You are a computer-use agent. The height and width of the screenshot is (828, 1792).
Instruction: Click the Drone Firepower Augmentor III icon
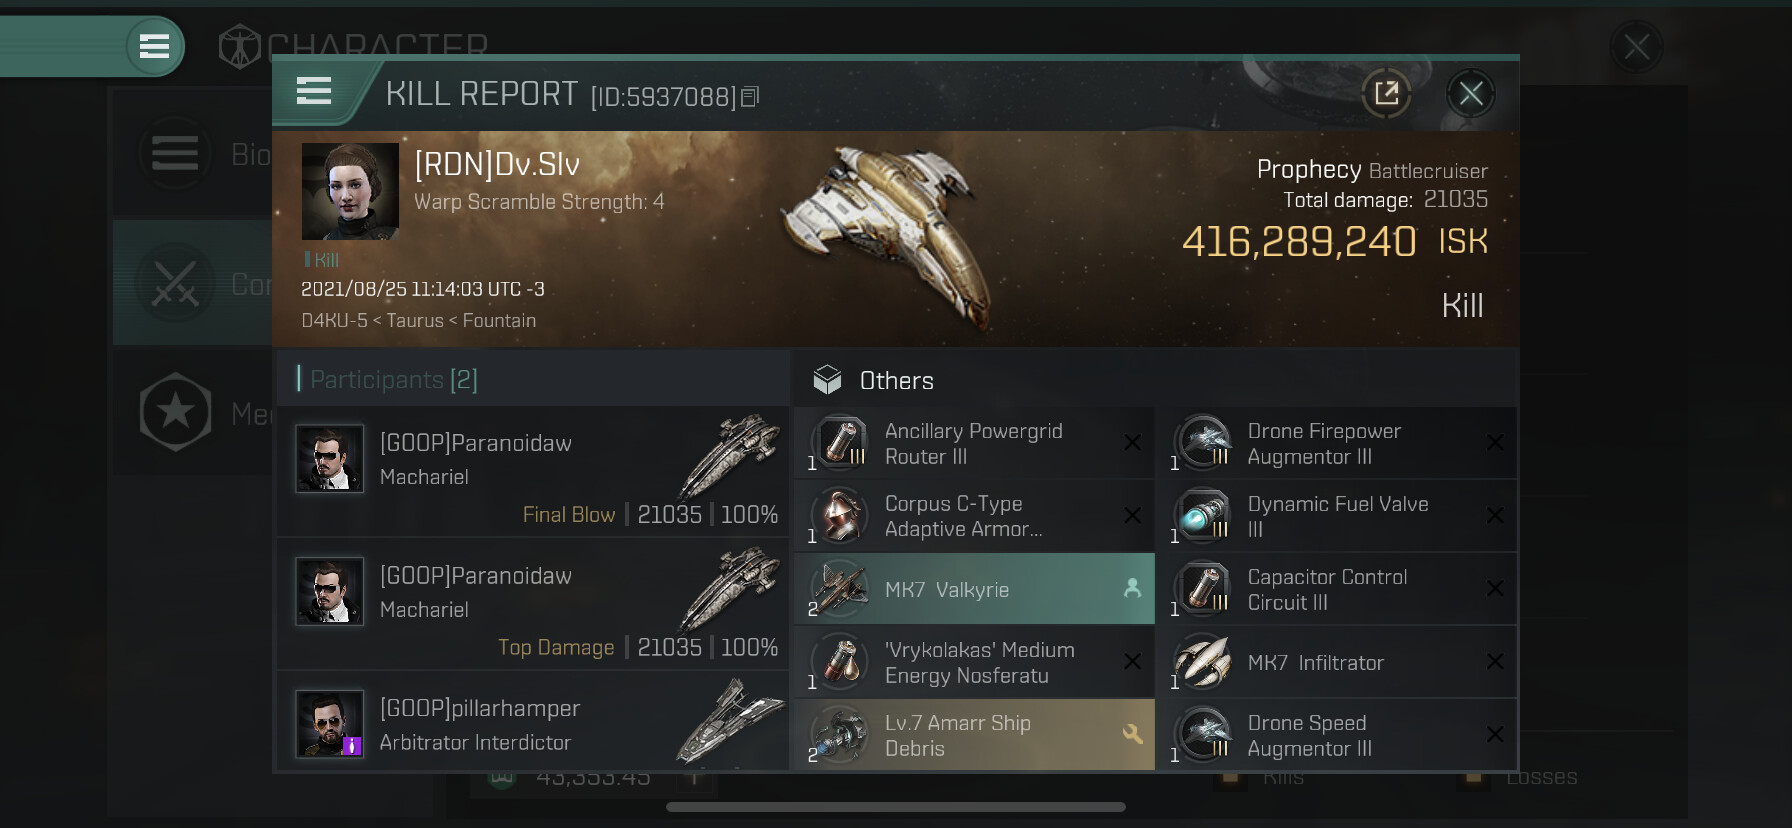[x=1204, y=443]
